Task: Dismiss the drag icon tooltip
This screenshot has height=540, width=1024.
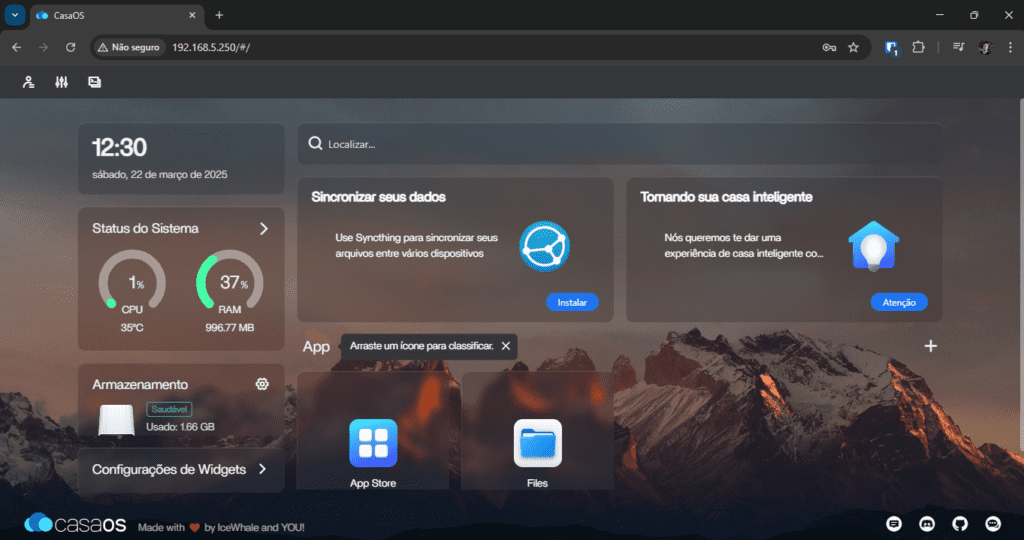Action: point(505,346)
